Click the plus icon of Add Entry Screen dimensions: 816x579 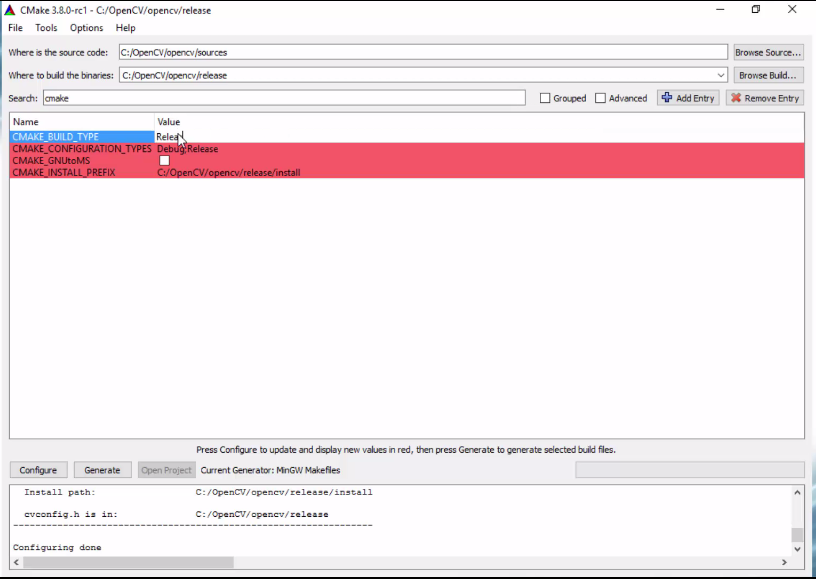coord(667,98)
